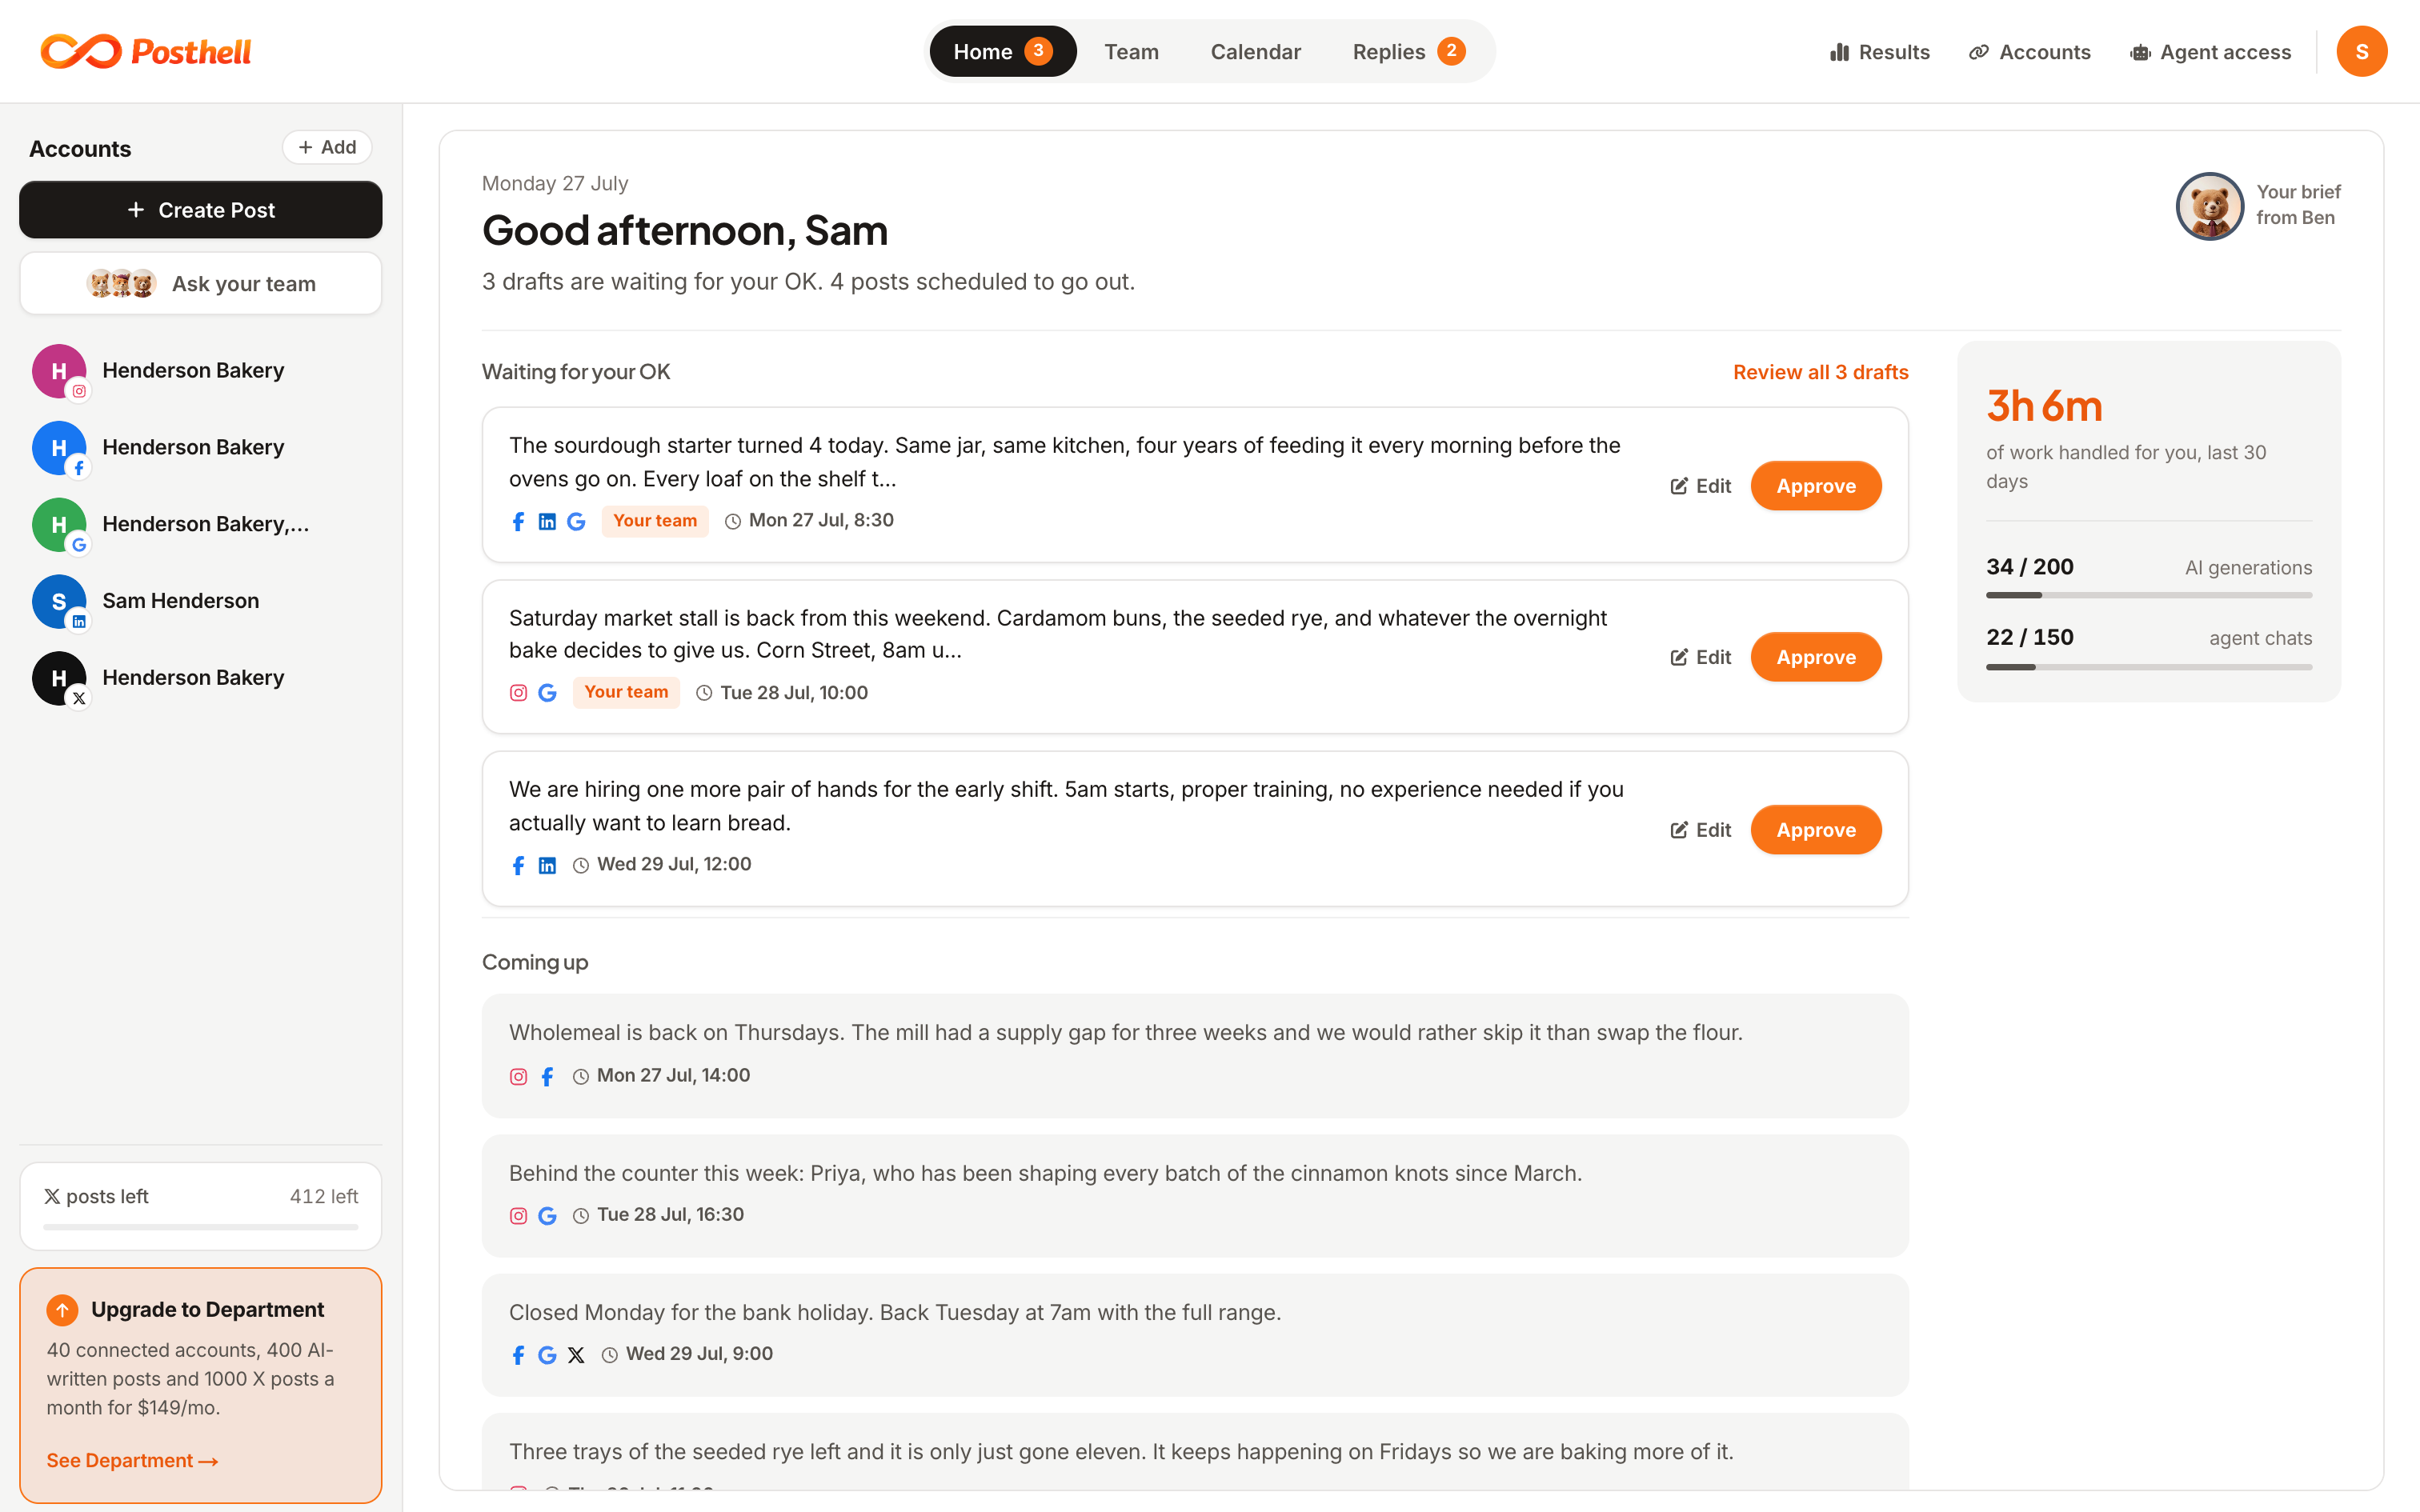Open Agent access robot icon
2420x1512 pixels.
[x=2139, y=52]
